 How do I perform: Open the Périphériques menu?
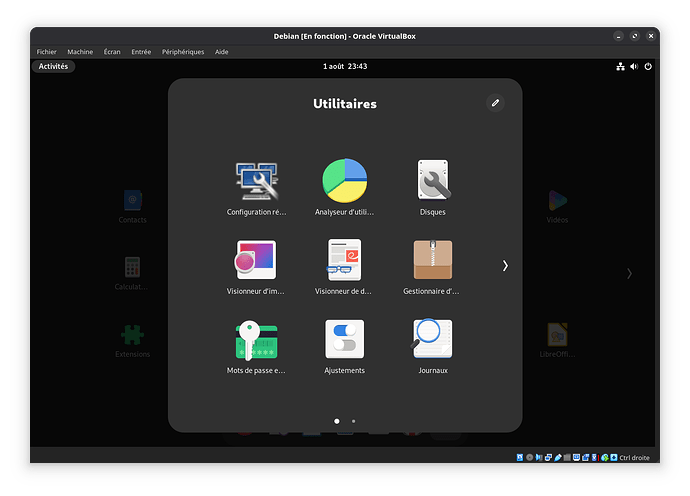click(x=183, y=52)
